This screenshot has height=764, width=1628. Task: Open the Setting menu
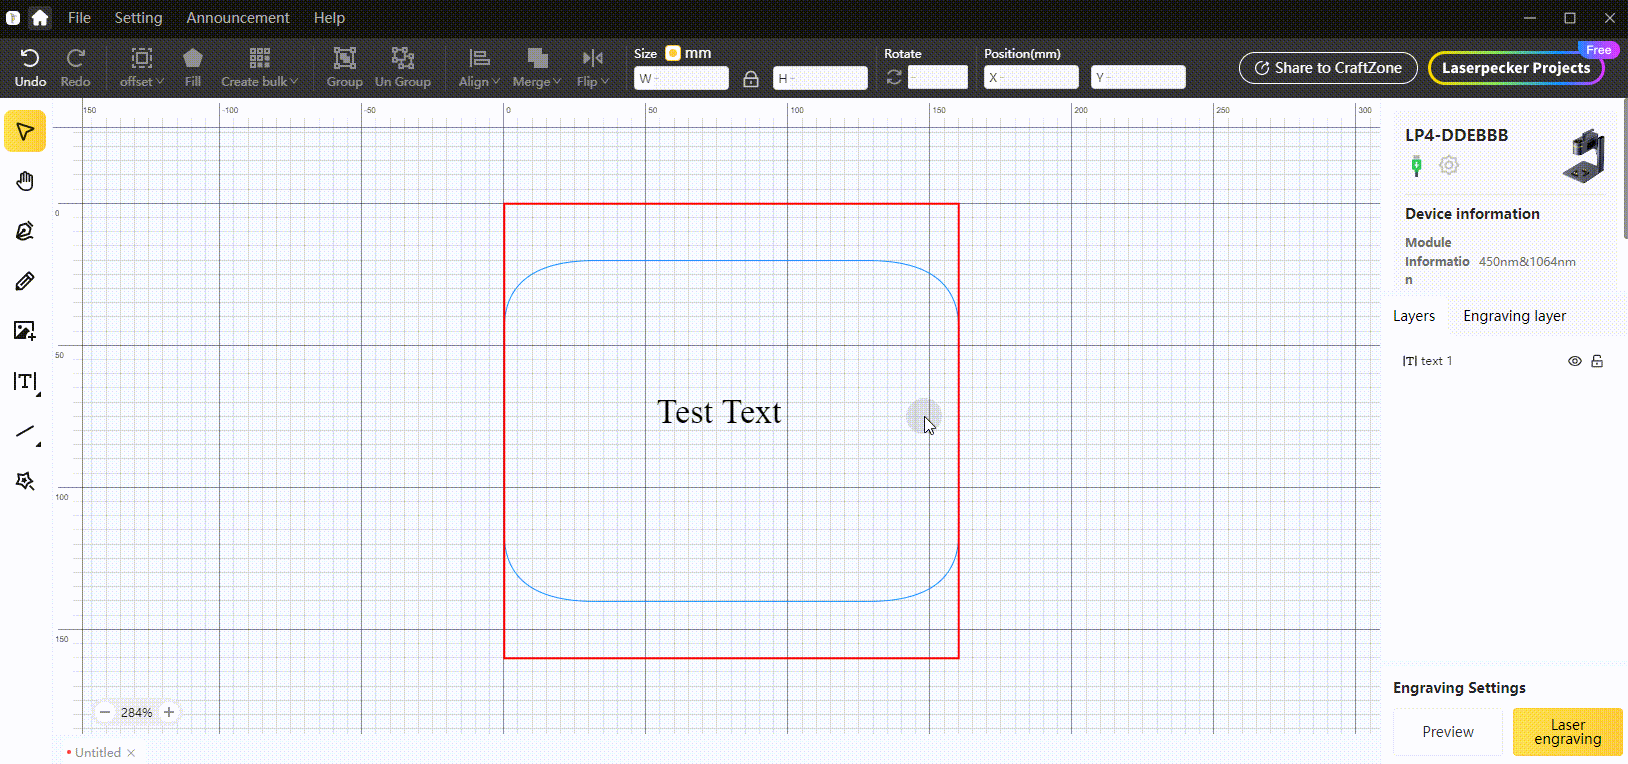138,18
